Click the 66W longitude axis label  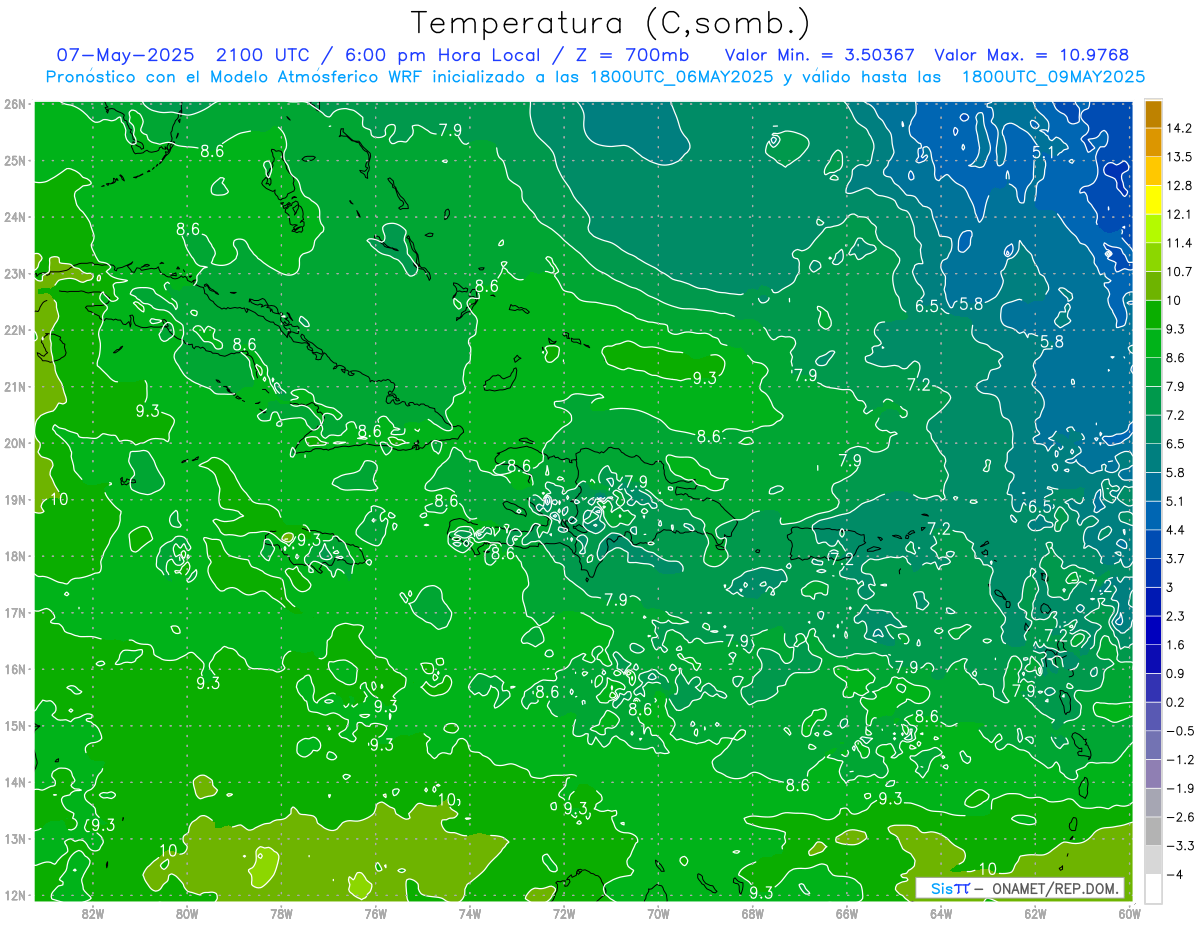pos(847,912)
